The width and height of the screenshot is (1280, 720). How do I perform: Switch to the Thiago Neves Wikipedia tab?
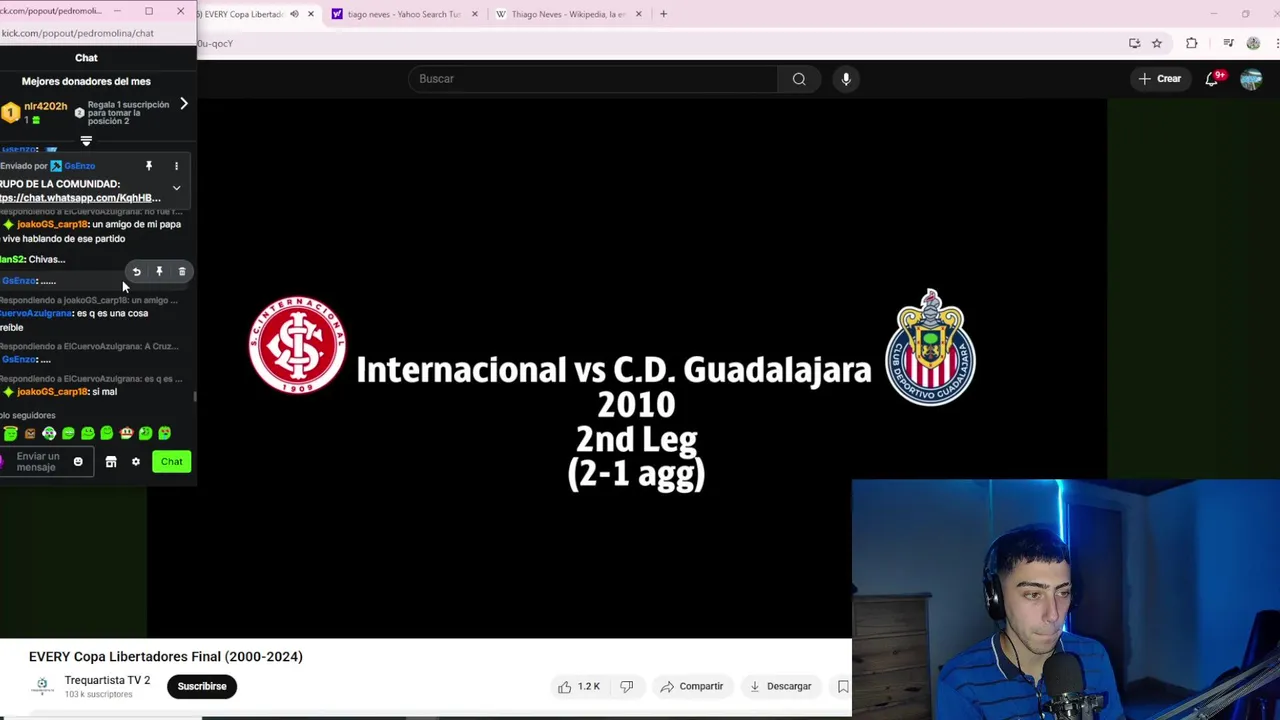click(568, 14)
